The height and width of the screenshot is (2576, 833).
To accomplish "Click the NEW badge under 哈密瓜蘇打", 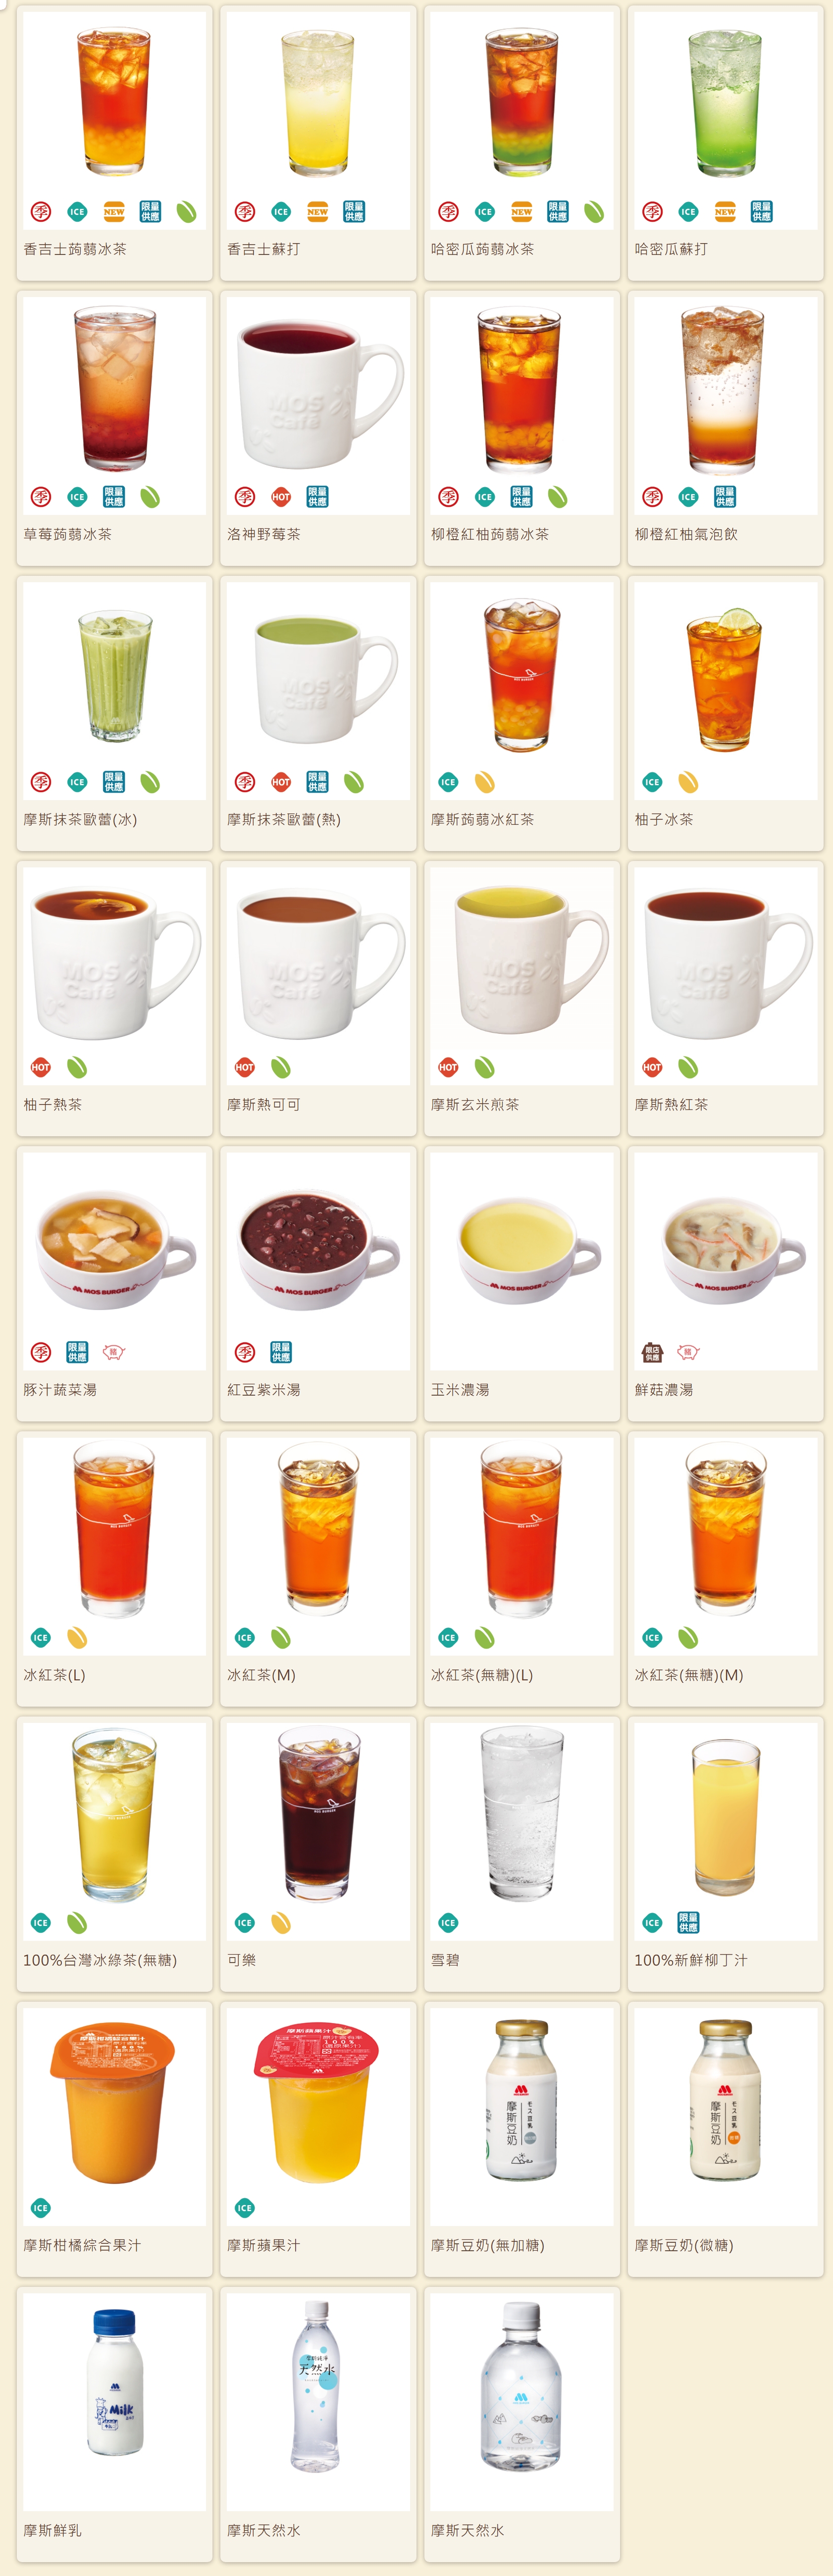I will click(725, 212).
